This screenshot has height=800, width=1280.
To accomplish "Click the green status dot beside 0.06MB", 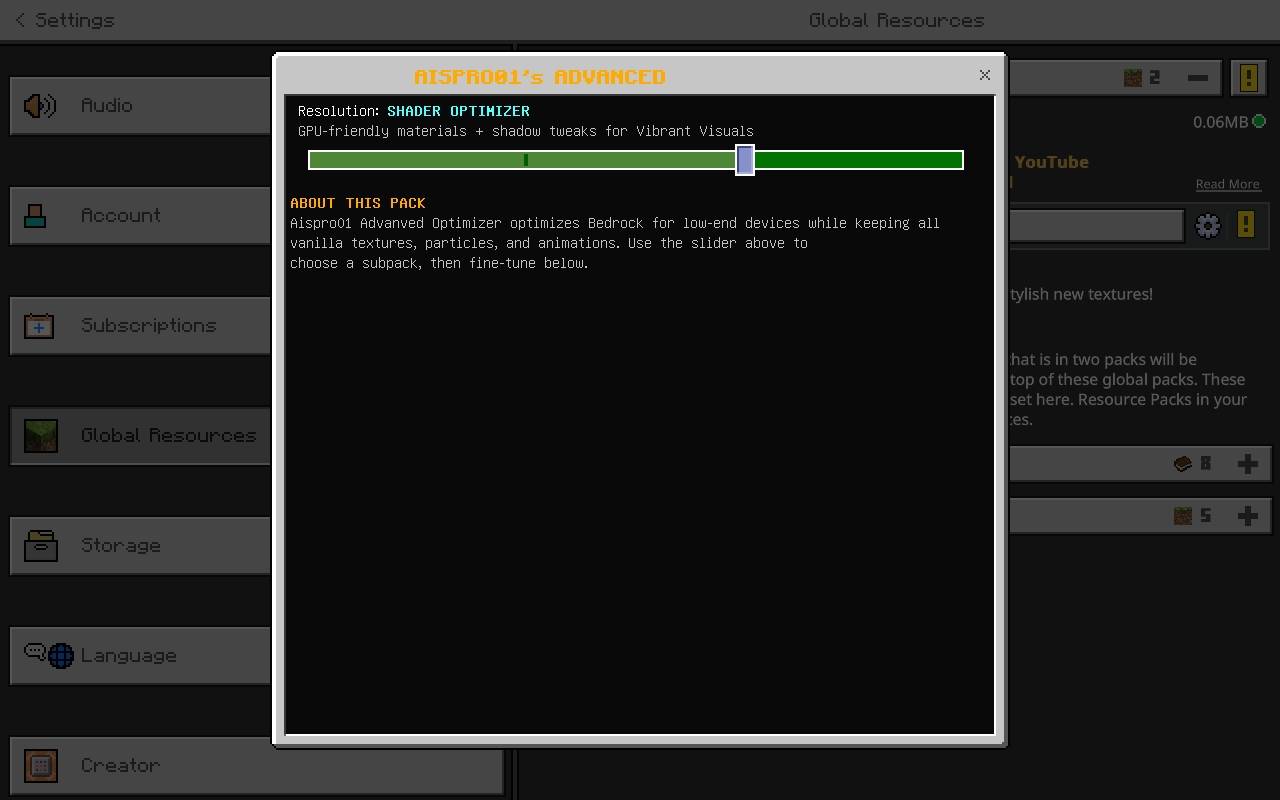I will pyautogui.click(x=1259, y=122).
